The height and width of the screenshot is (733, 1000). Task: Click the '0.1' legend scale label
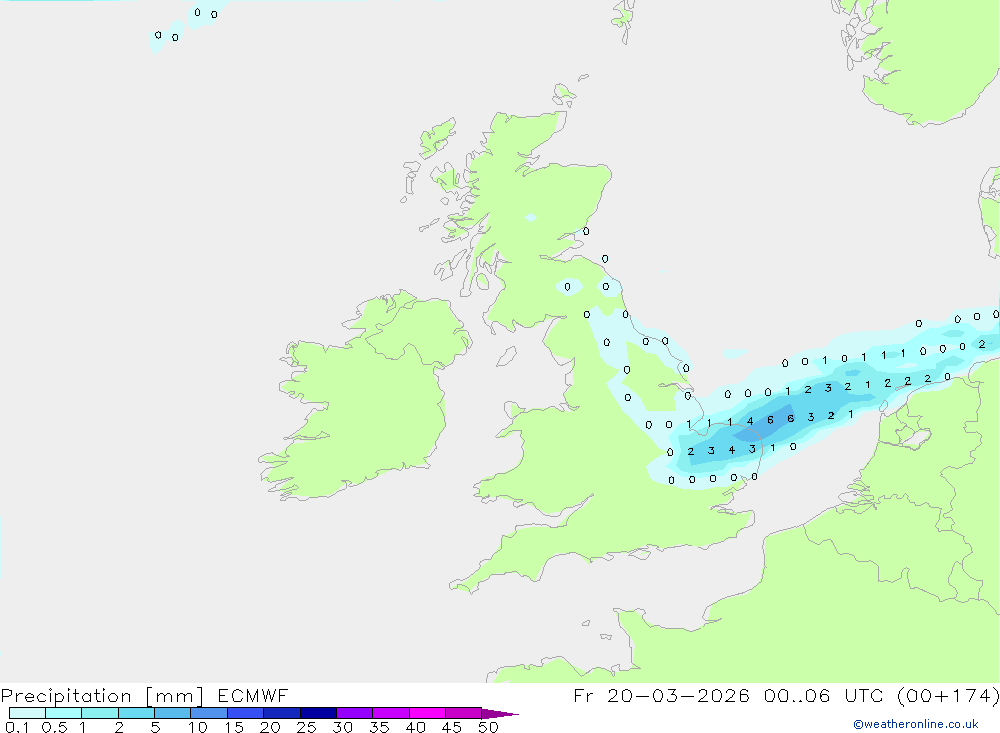[17, 727]
